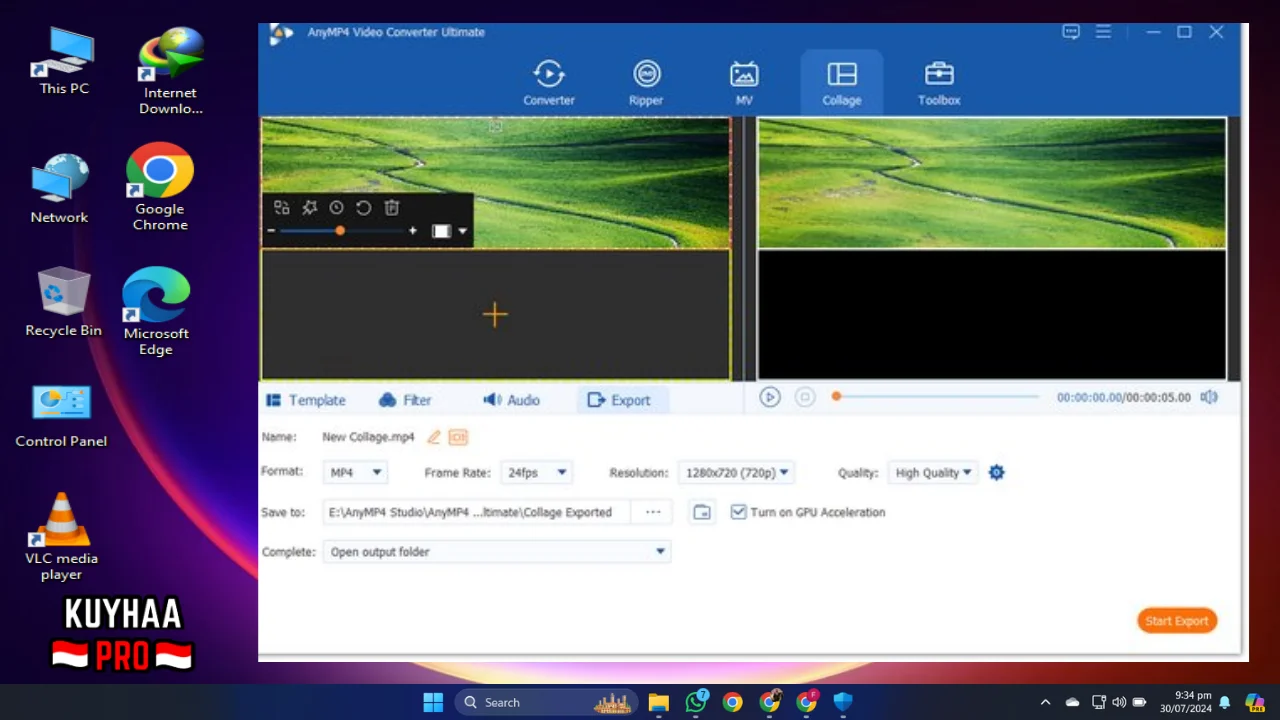Viewport: 1280px width, 720px height.
Task: Click the orange ID icon beside file name
Action: pyautogui.click(x=458, y=437)
